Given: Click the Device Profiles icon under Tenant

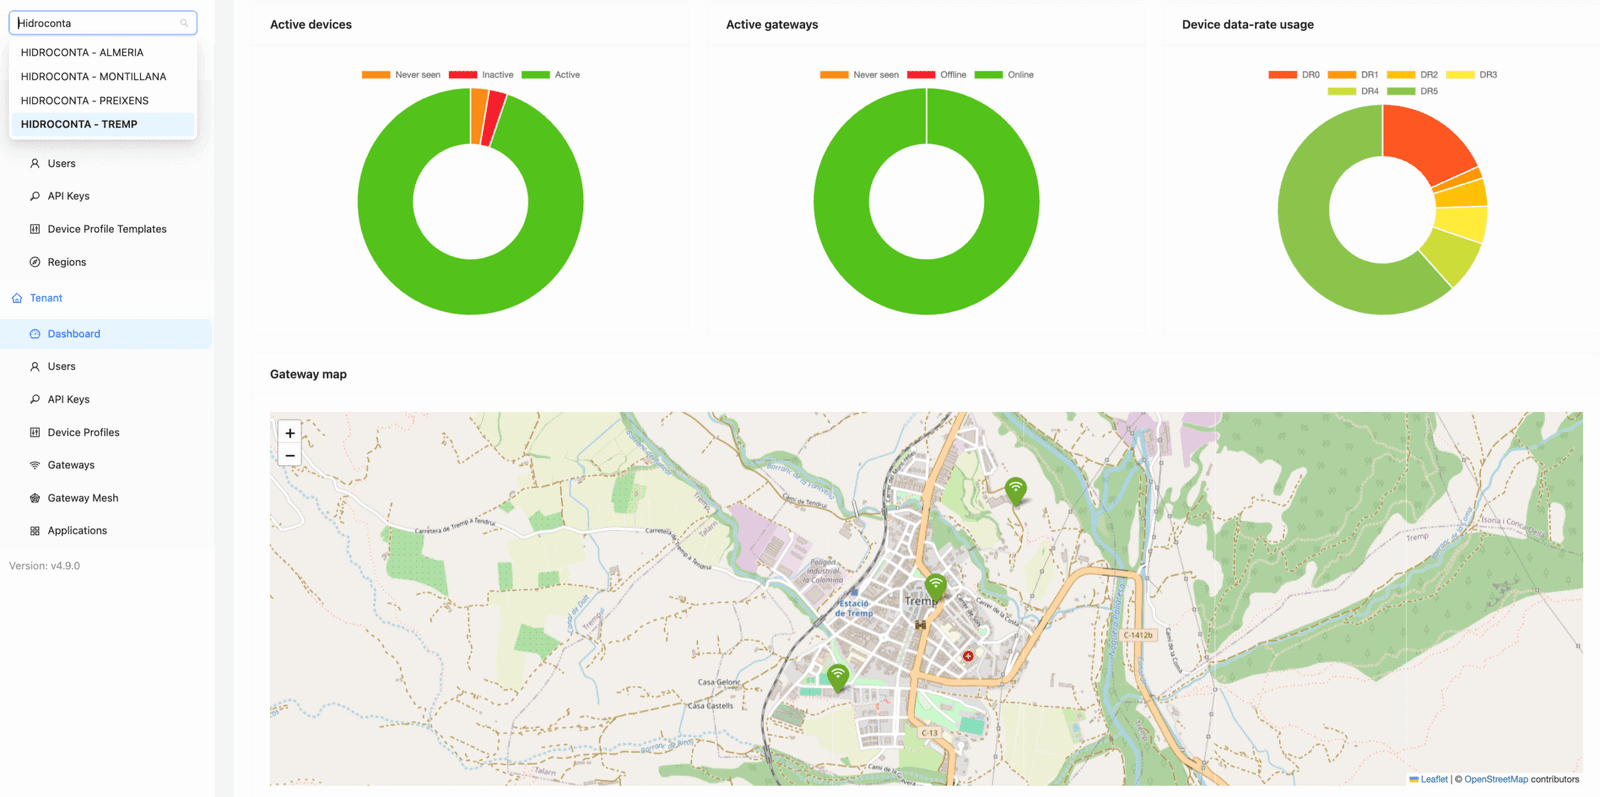Looking at the screenshot, I should tap(35, 433).
